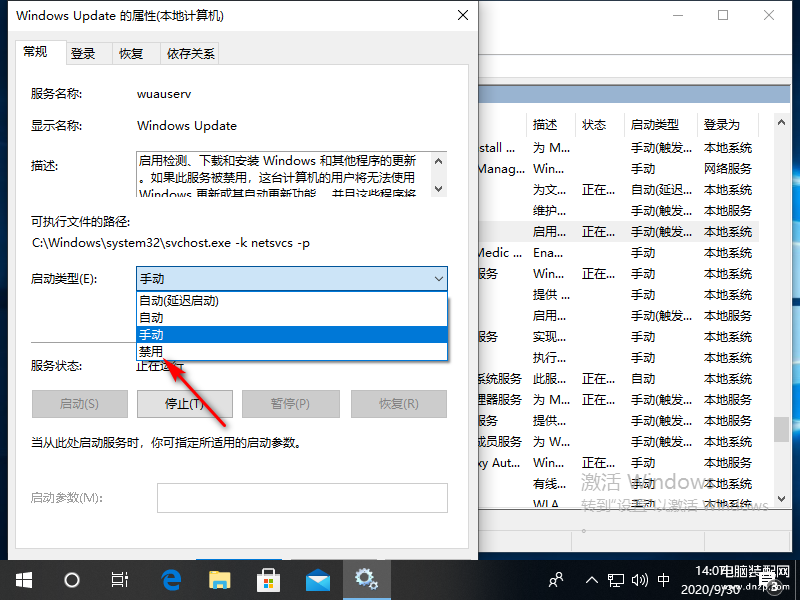Image resolution: width=800 pixels, height=600 pixels.
Task: Click the services list scrollbar thumb
Action: pyautogui.click(x=781, y=429)
